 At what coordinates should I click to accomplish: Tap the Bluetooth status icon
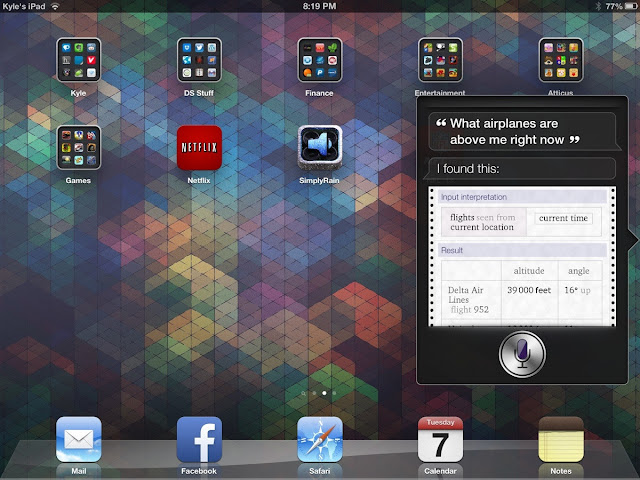[598, 6]
